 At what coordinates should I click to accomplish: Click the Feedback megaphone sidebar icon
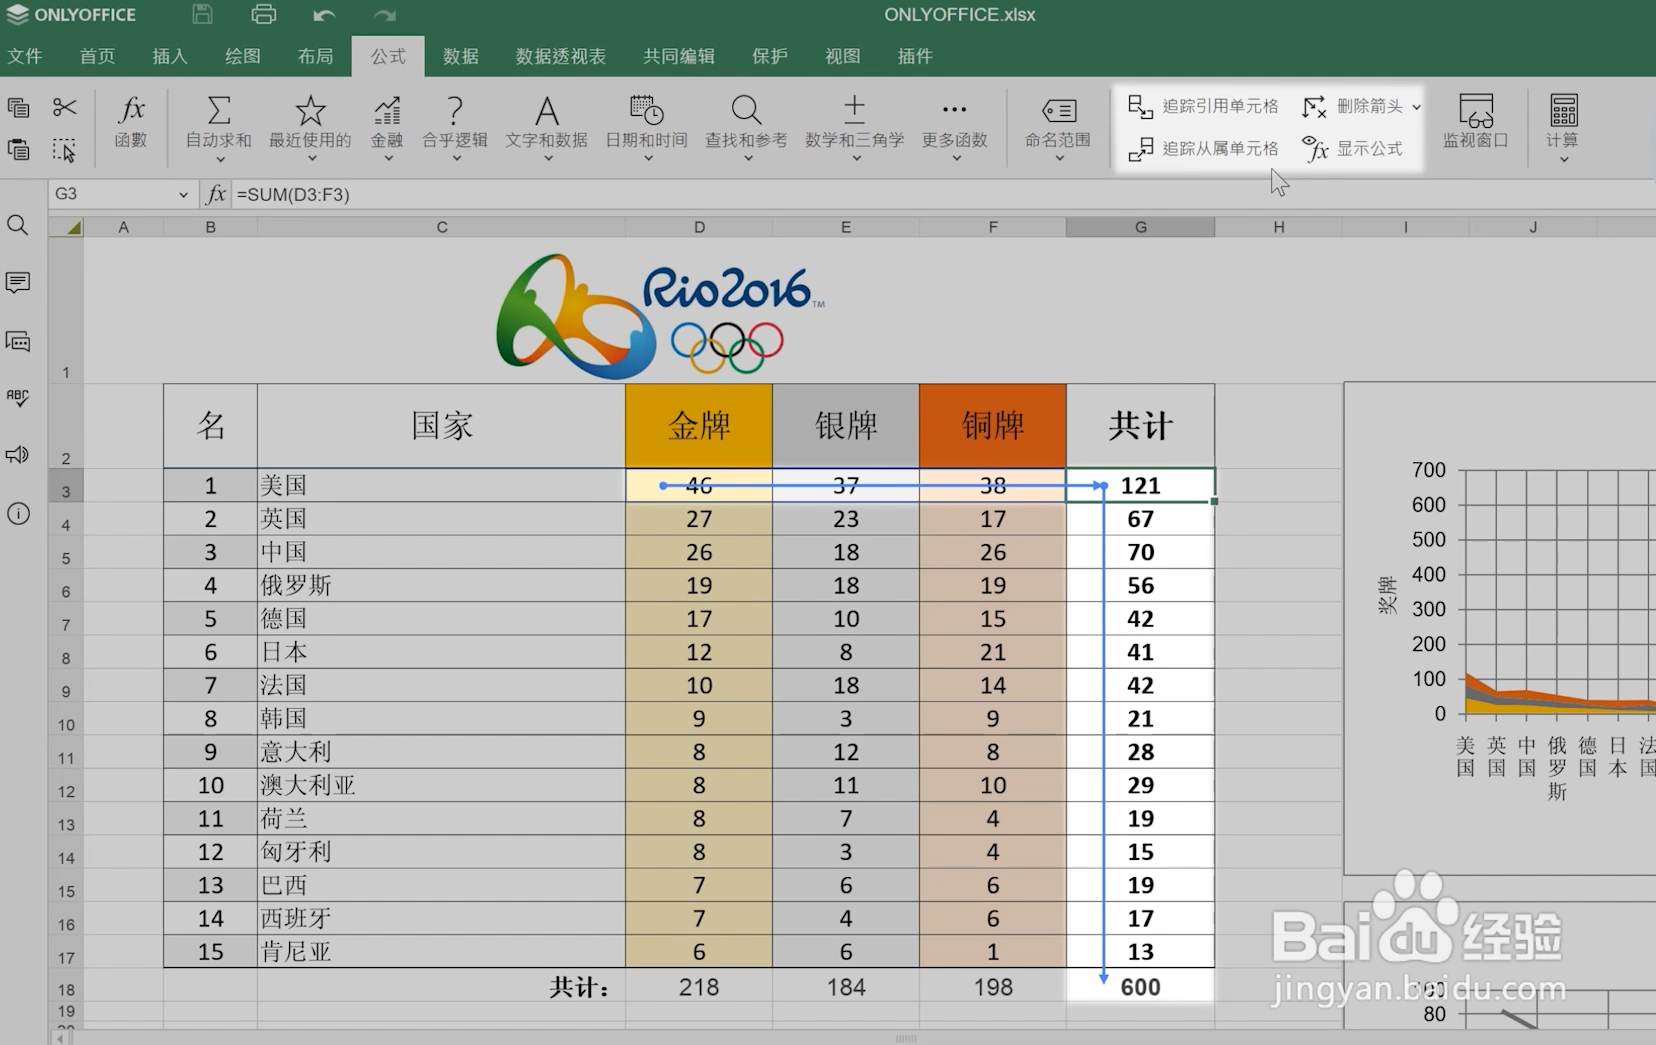18,455
